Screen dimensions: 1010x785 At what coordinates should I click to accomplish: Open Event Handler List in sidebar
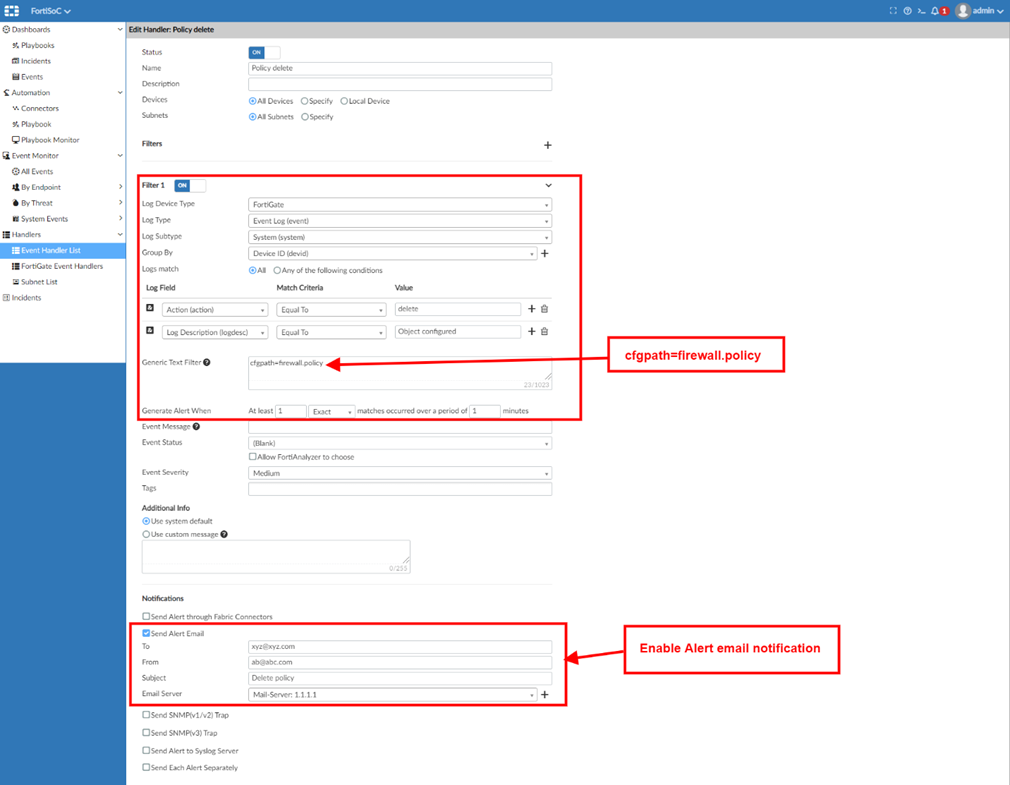click(x=51, y=250)
